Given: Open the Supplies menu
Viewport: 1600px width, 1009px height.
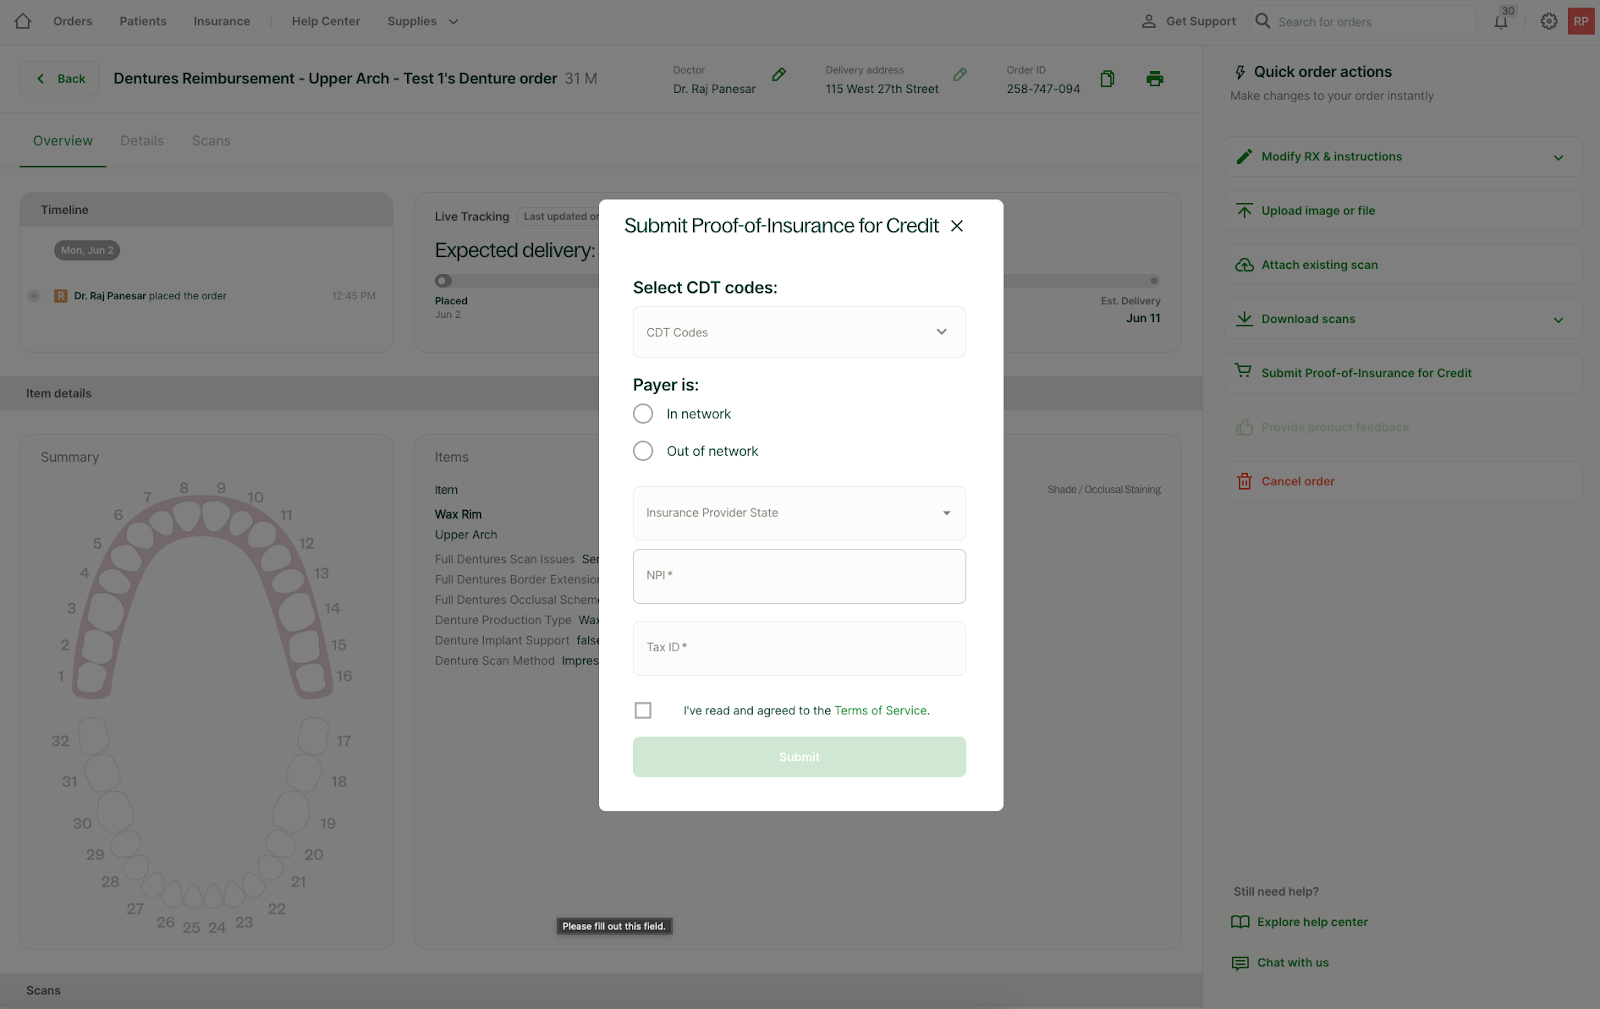Looking at the screenshot, I should (x=422, y=21).
